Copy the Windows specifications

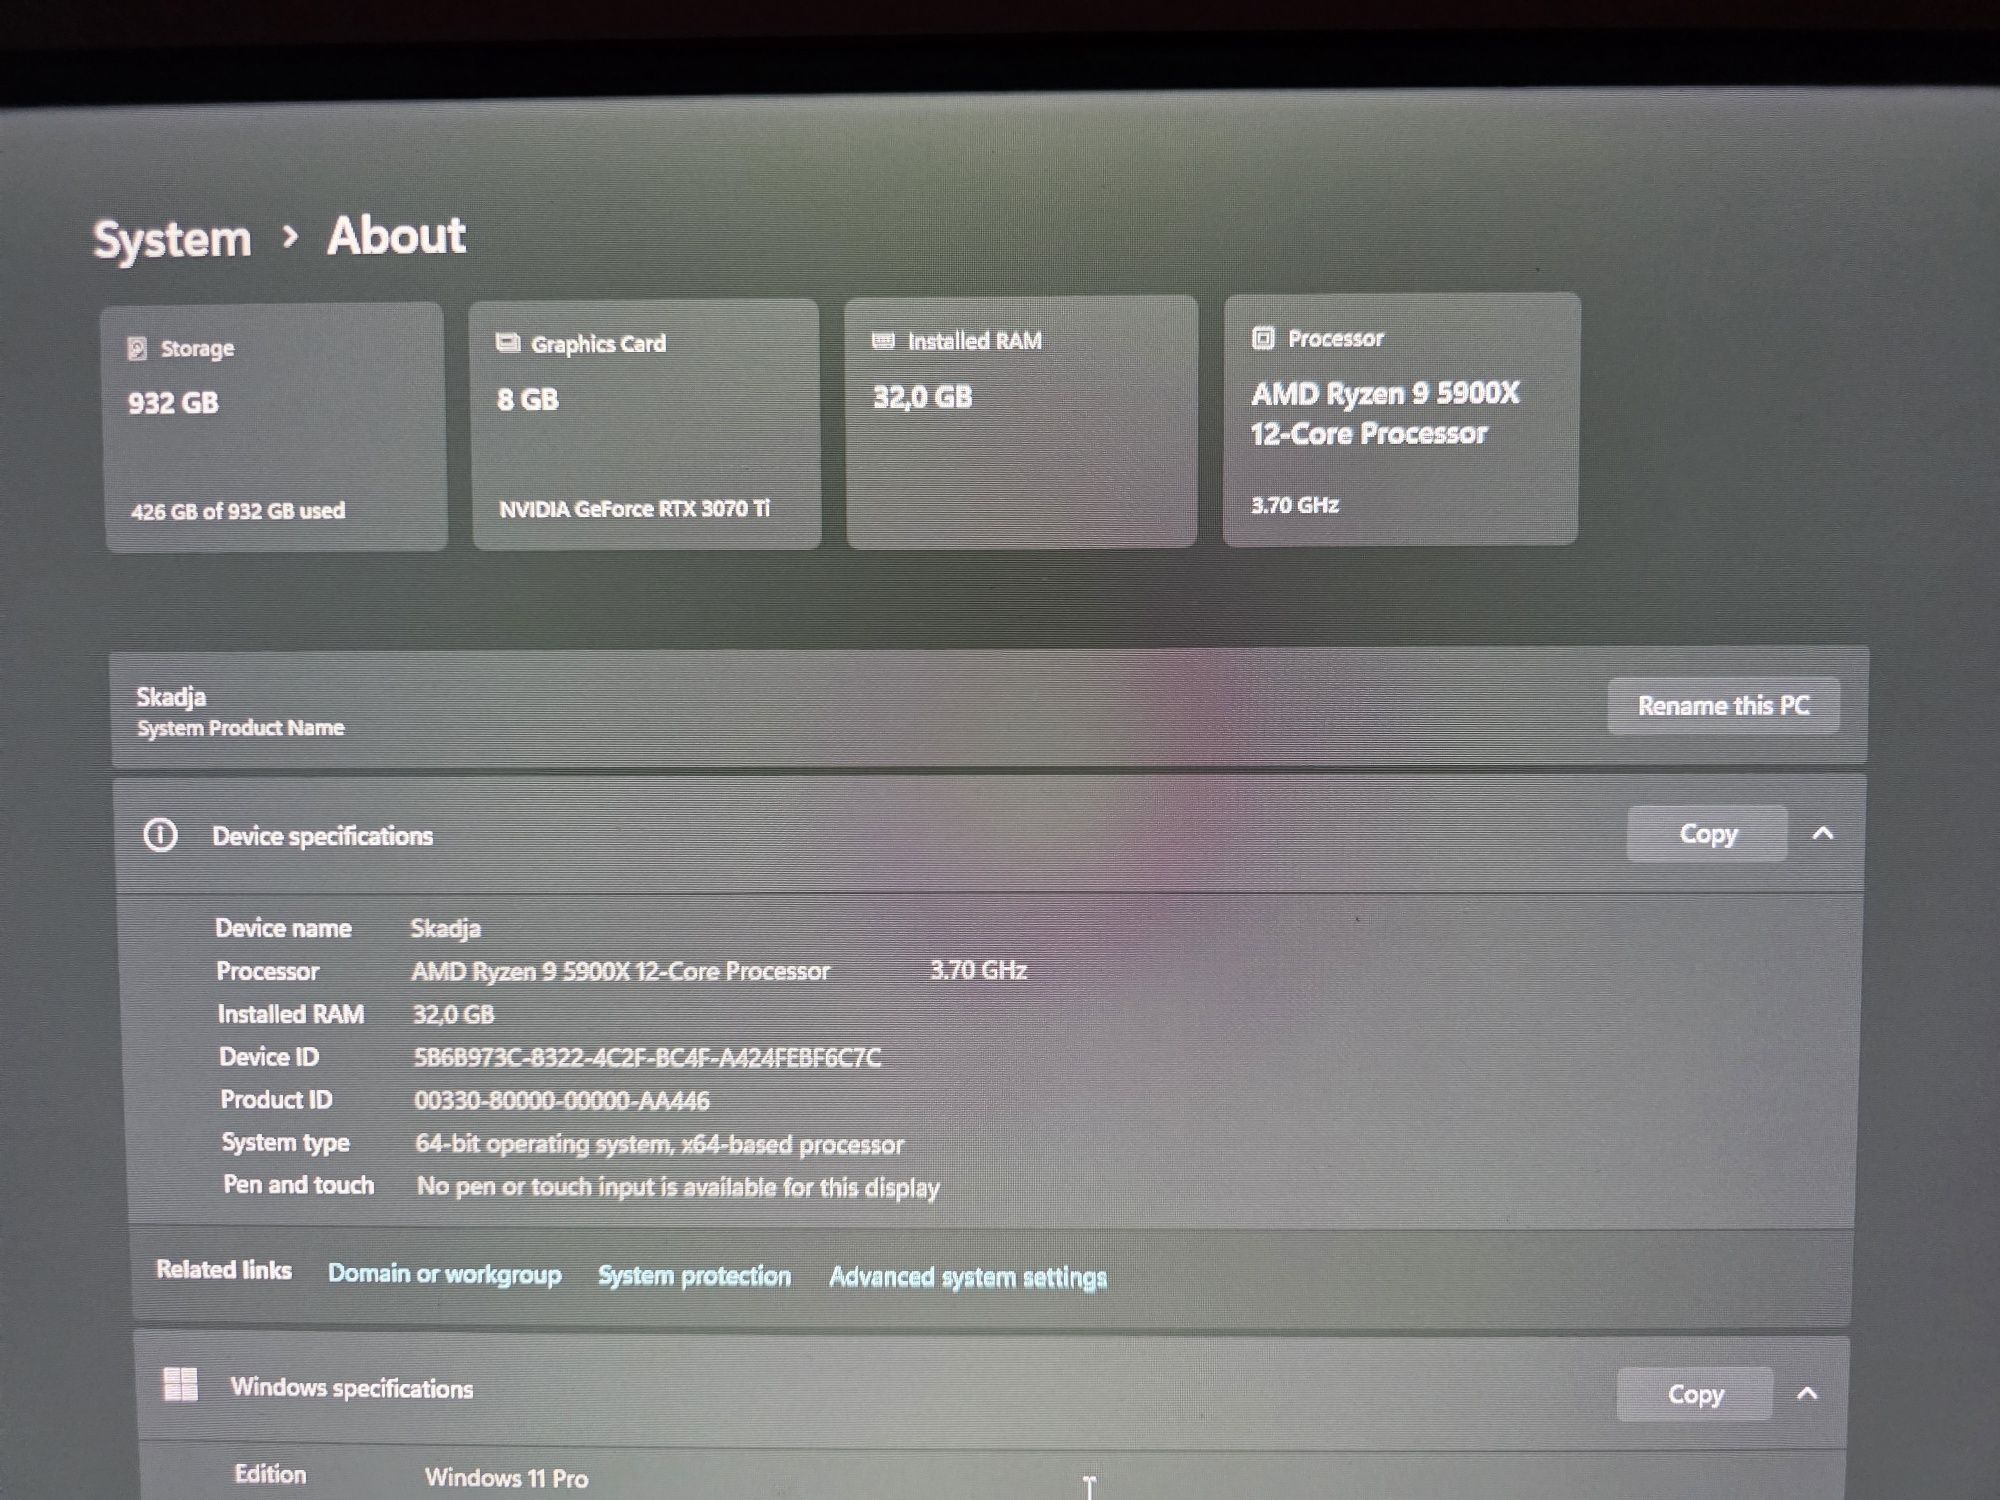click(1695, 1394)
